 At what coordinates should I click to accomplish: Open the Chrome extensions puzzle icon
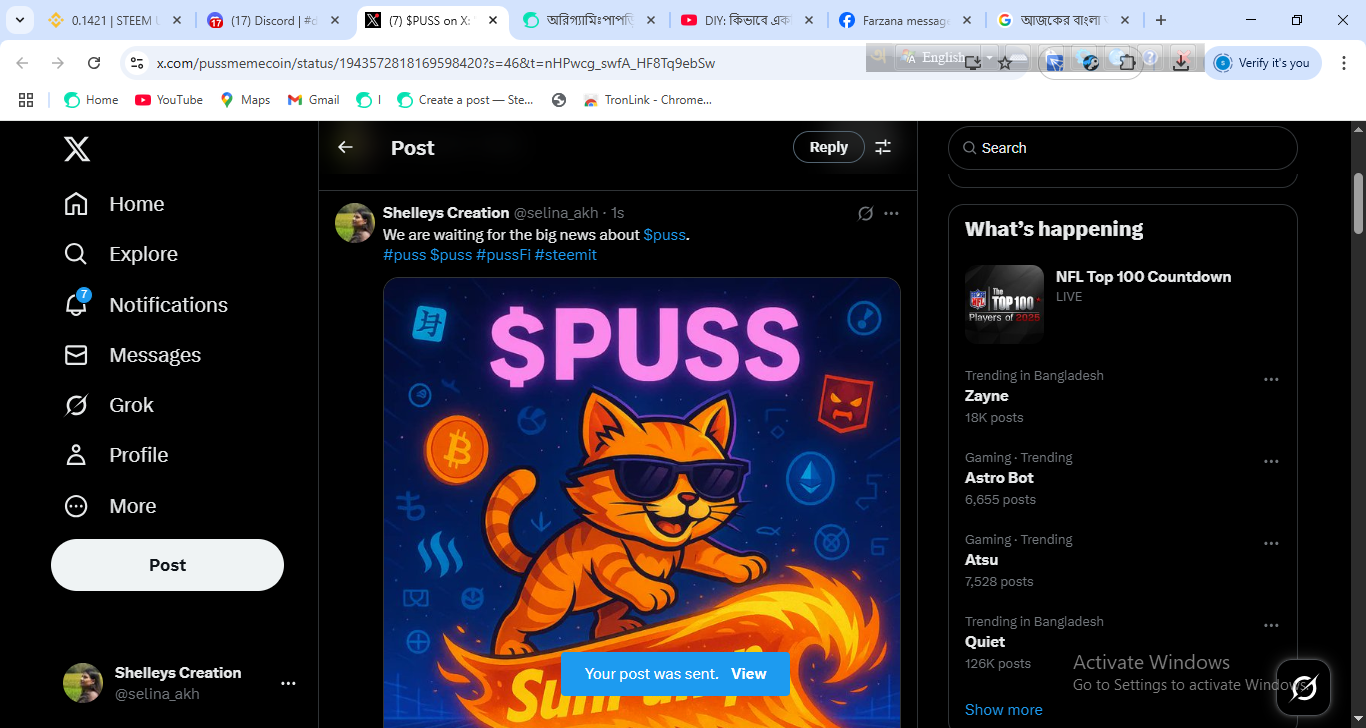coord(1127,62)
